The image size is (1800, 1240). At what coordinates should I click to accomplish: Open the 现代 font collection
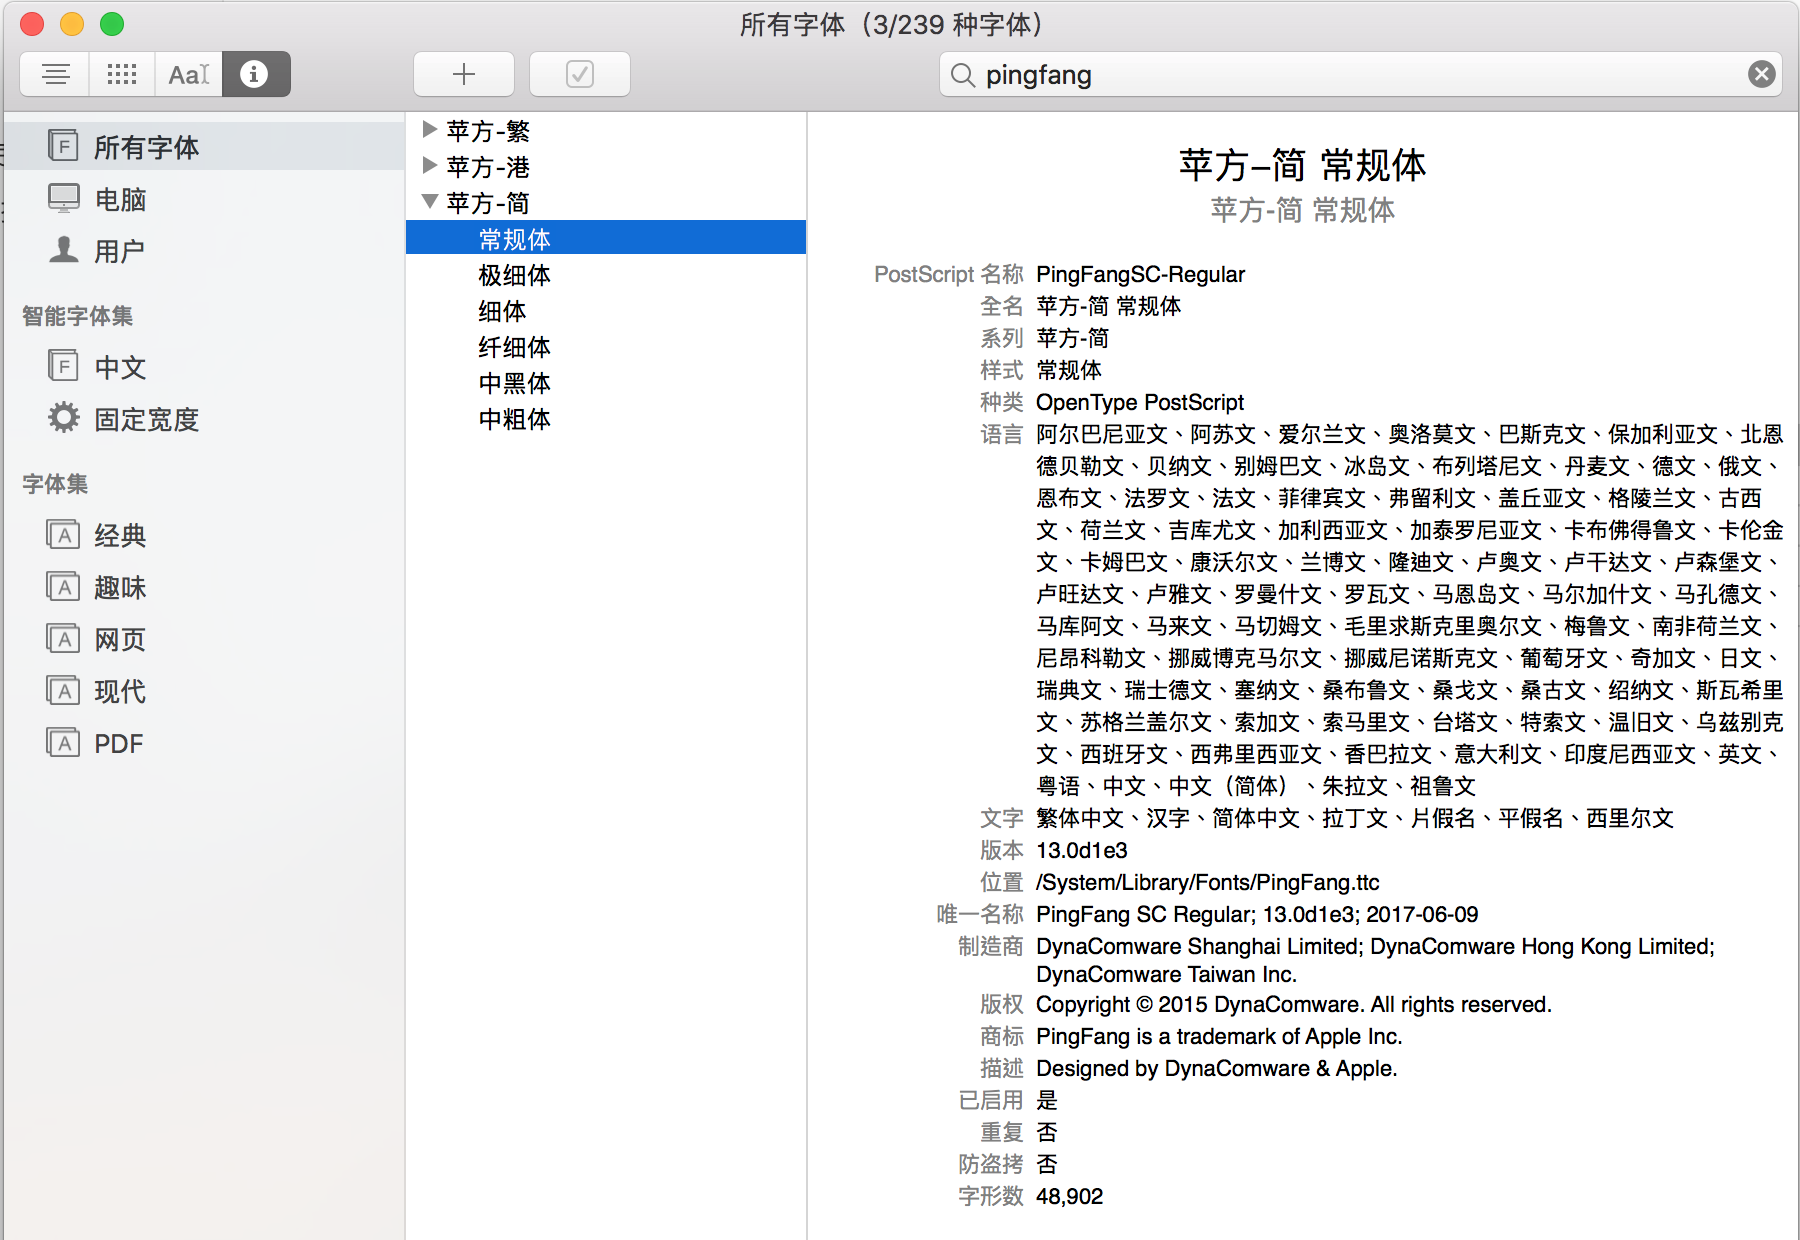pyautogui.click(x=204, y=691)
